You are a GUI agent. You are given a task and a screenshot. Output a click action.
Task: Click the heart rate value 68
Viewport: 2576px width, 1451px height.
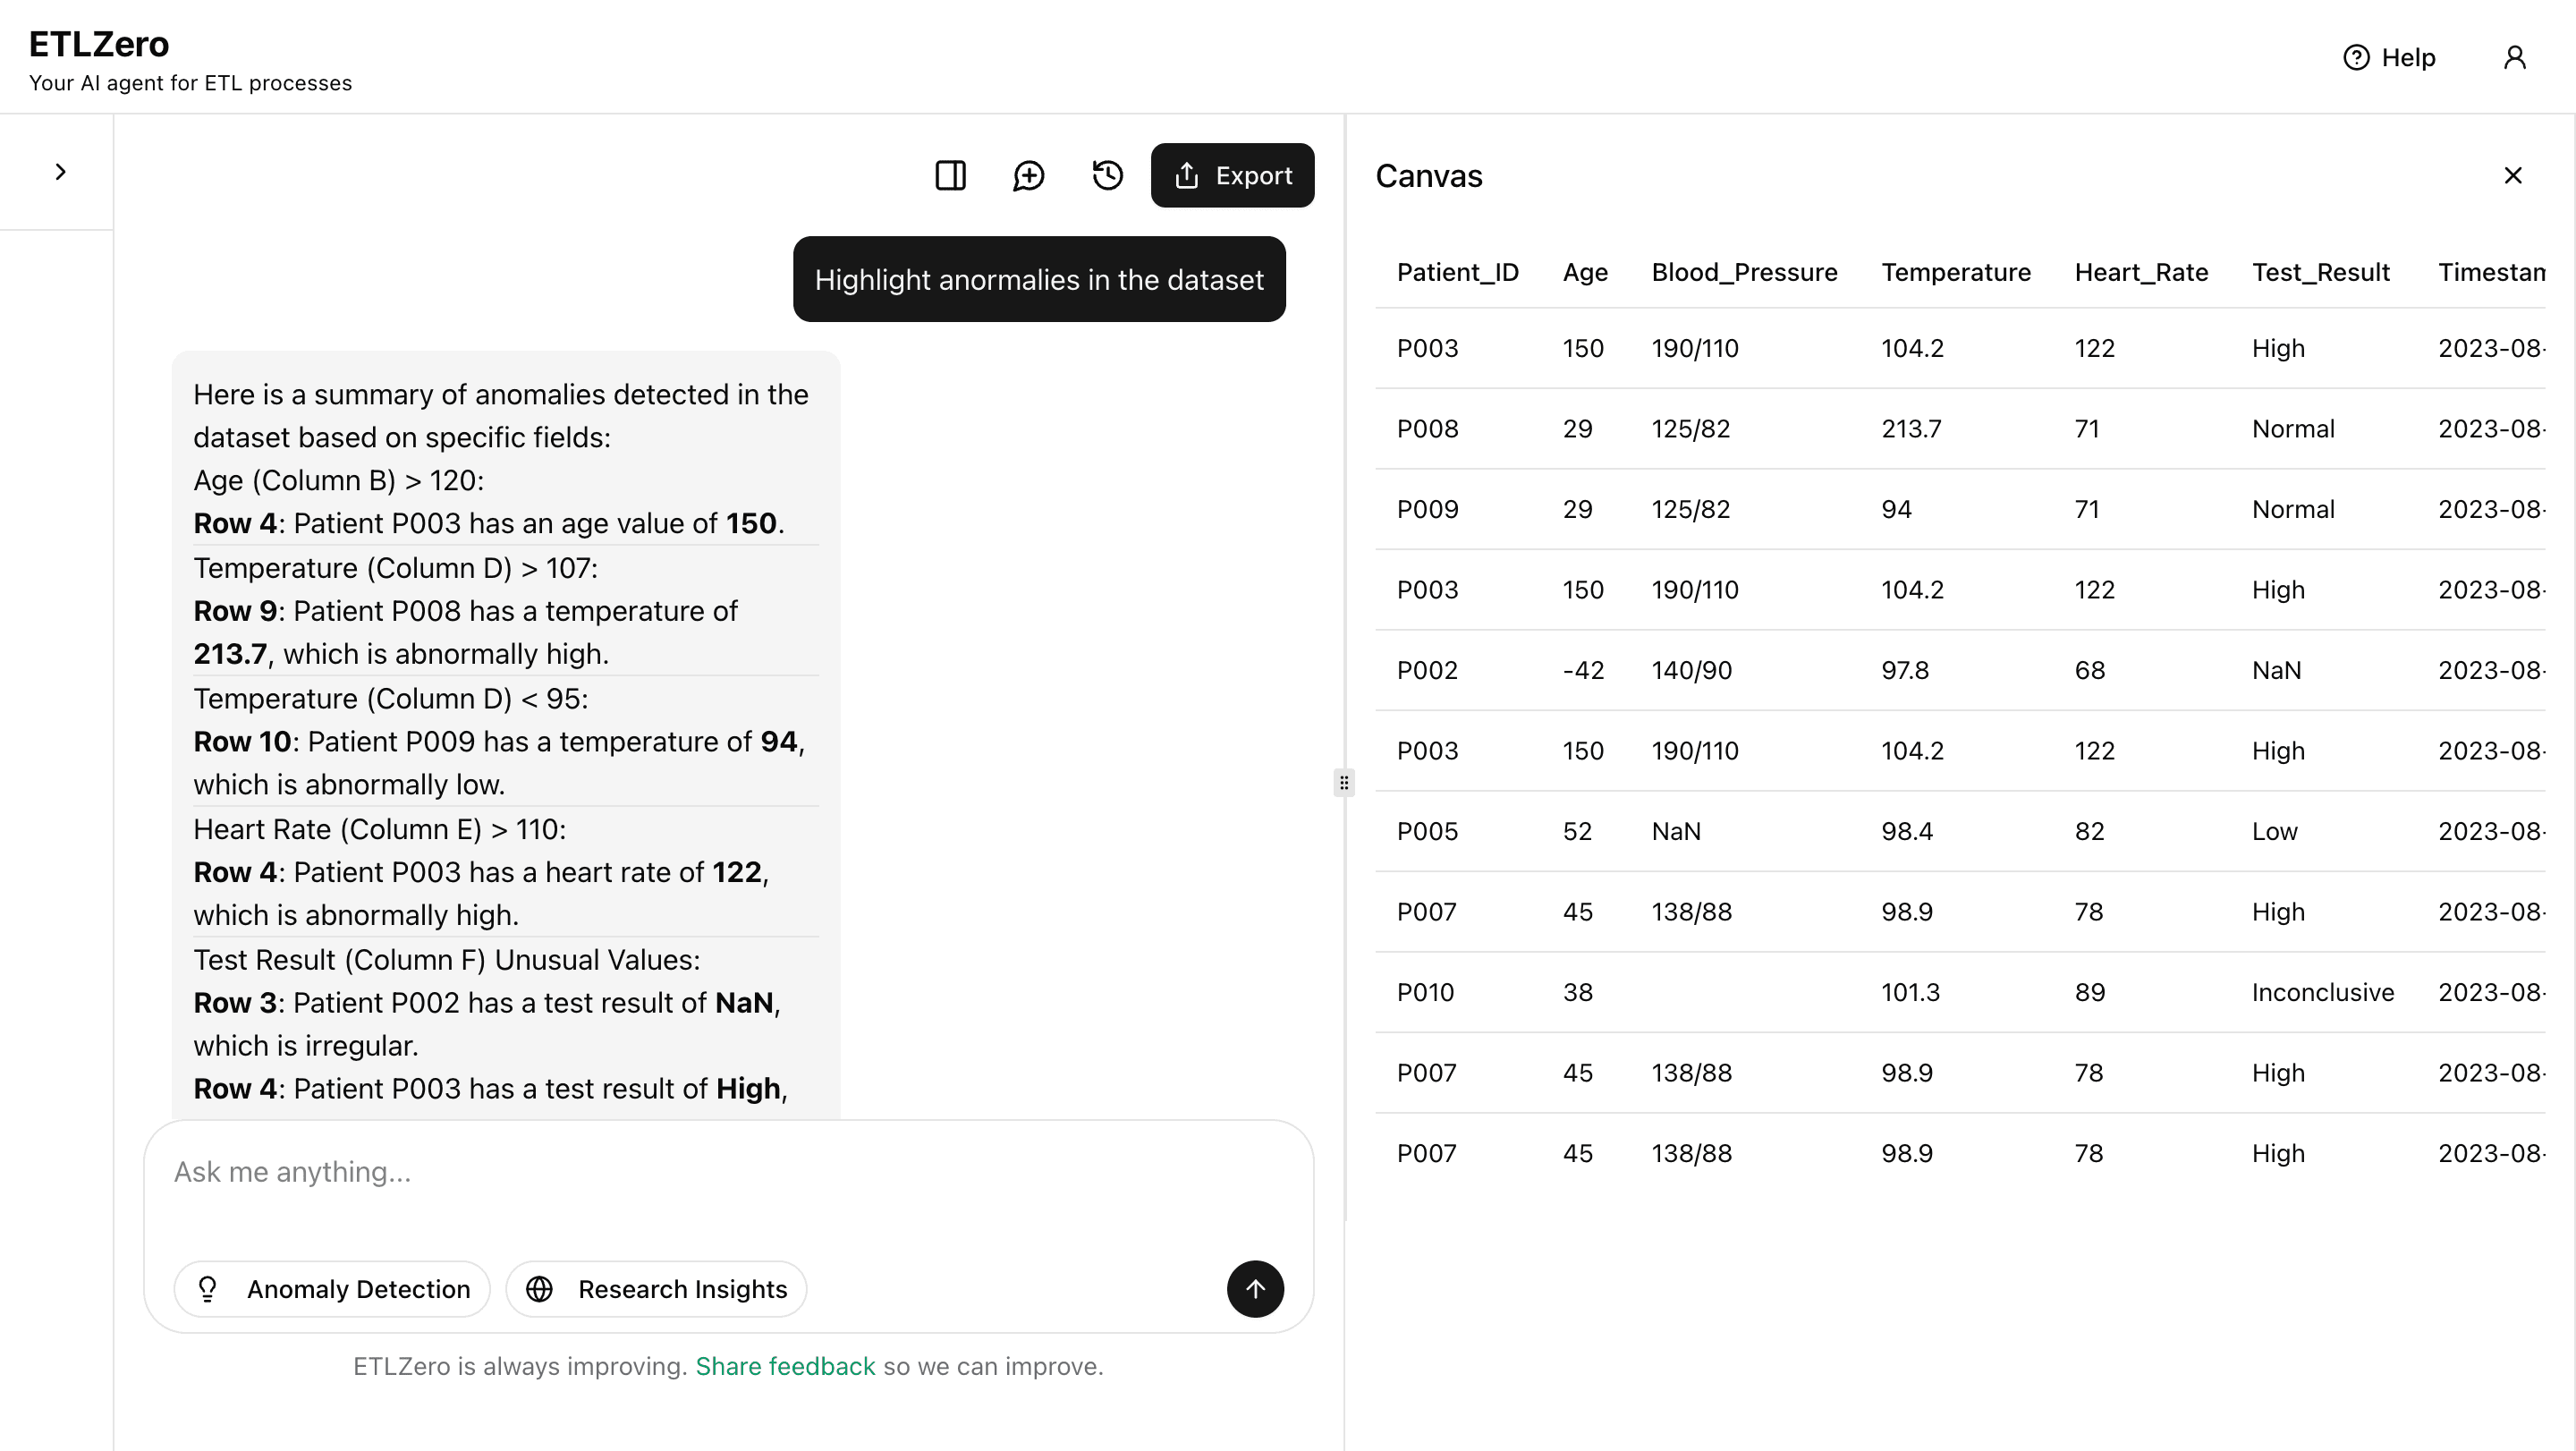[2089, 670]
